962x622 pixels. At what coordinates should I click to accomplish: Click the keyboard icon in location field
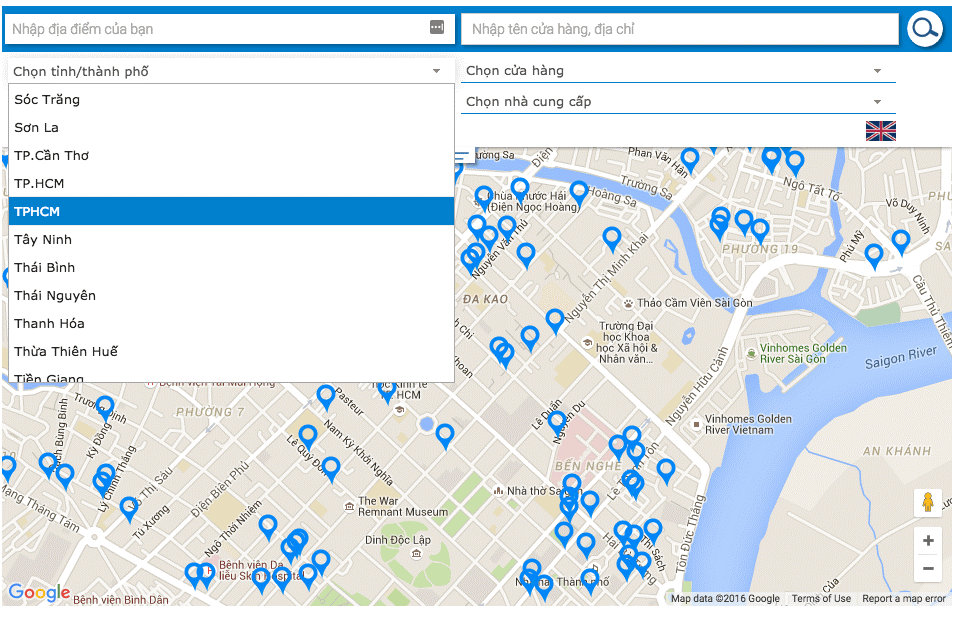coord(437,27)
